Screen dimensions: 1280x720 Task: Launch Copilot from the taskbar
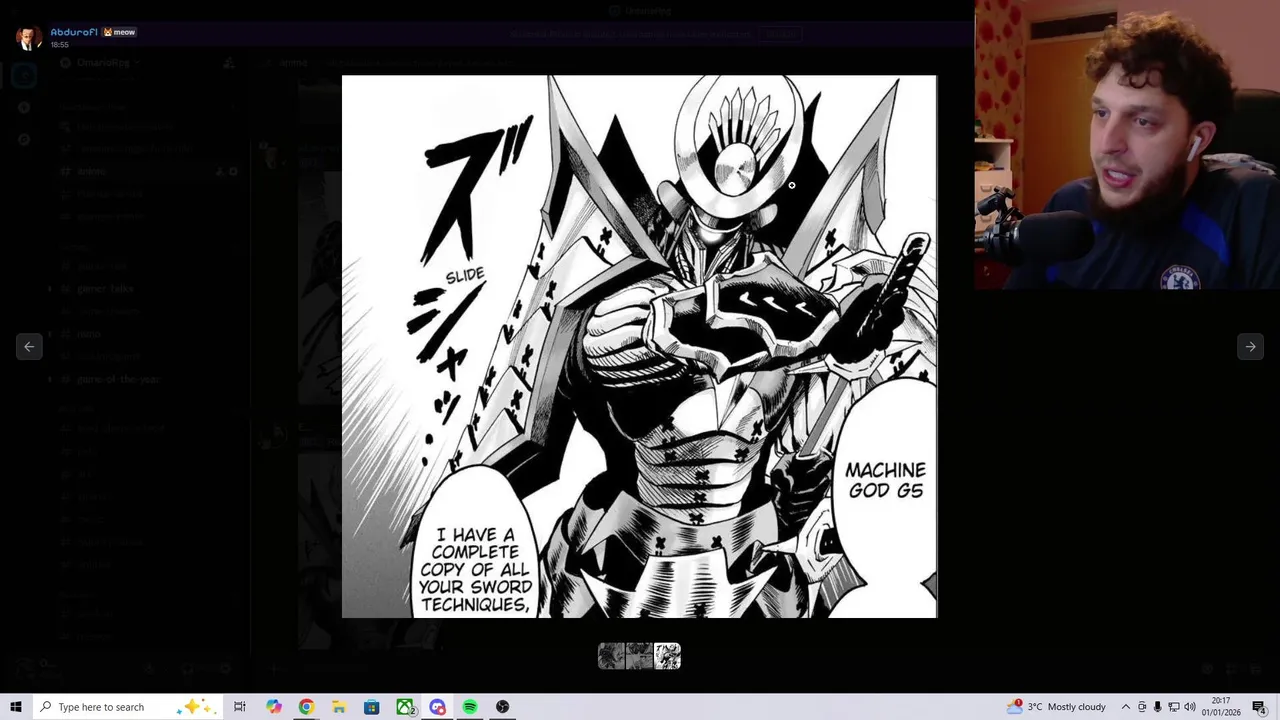coord(274,707)
